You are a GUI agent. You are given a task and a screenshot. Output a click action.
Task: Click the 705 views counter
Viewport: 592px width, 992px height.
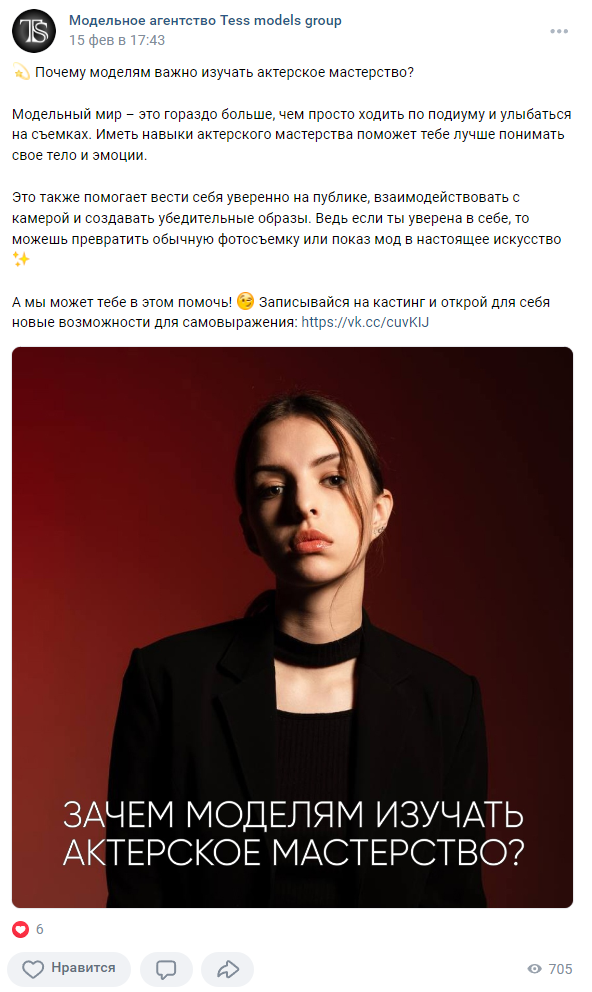[x=560, y=969]
